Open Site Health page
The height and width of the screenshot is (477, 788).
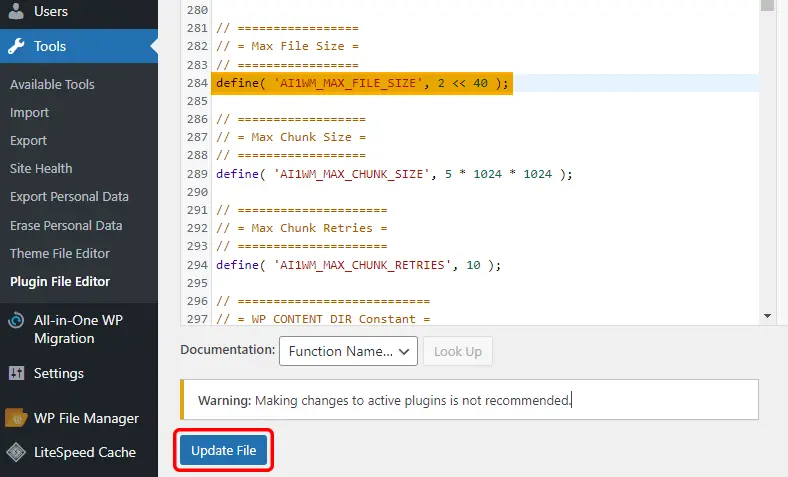pos(41,169)
